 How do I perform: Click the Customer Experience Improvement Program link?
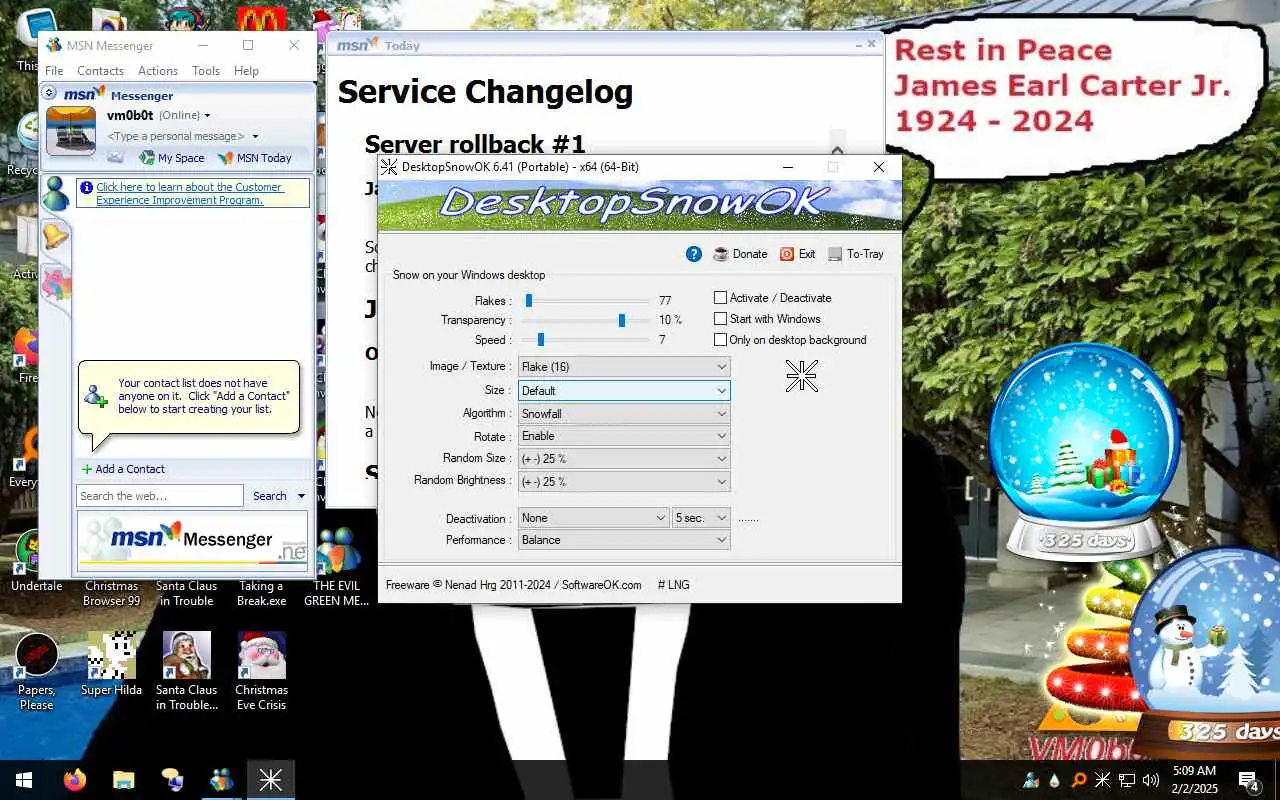pos(190,194)
